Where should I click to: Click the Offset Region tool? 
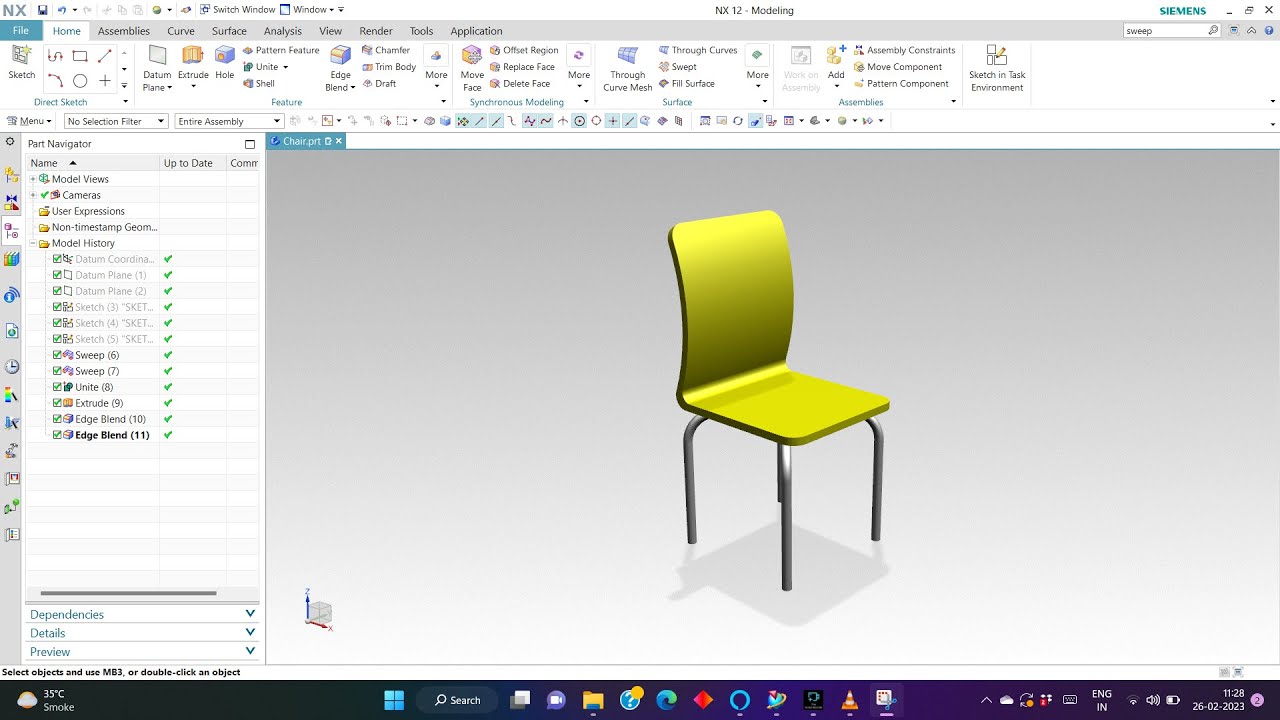tap(523, 50)
